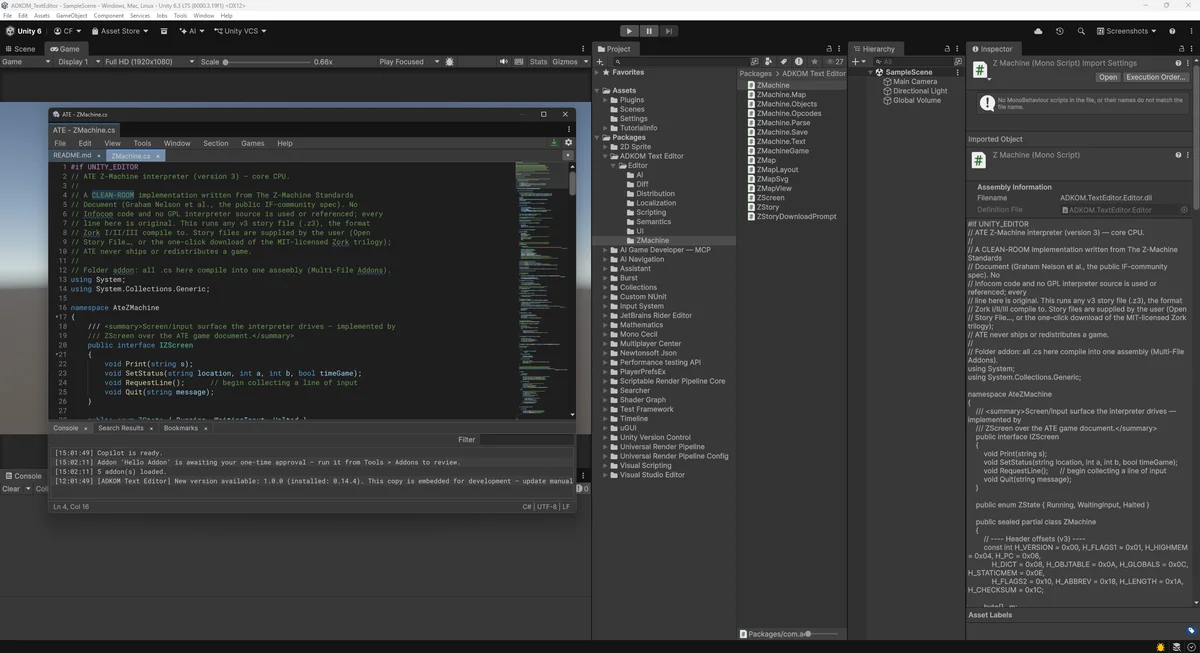The image size is (1200, 653).
Task: Open the Unity cloud services icon
Action: [x=1038, y=31]
